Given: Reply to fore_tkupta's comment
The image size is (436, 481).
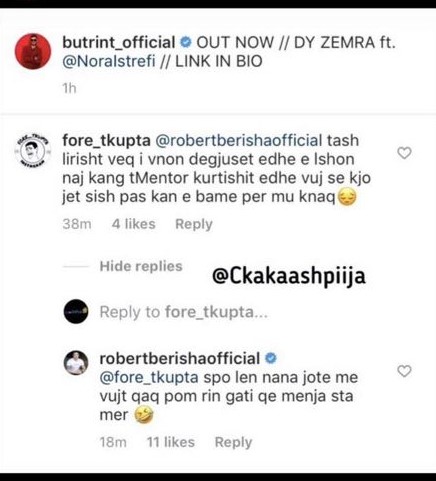Looking at the screenshot, I should click(x=194, y=224).
